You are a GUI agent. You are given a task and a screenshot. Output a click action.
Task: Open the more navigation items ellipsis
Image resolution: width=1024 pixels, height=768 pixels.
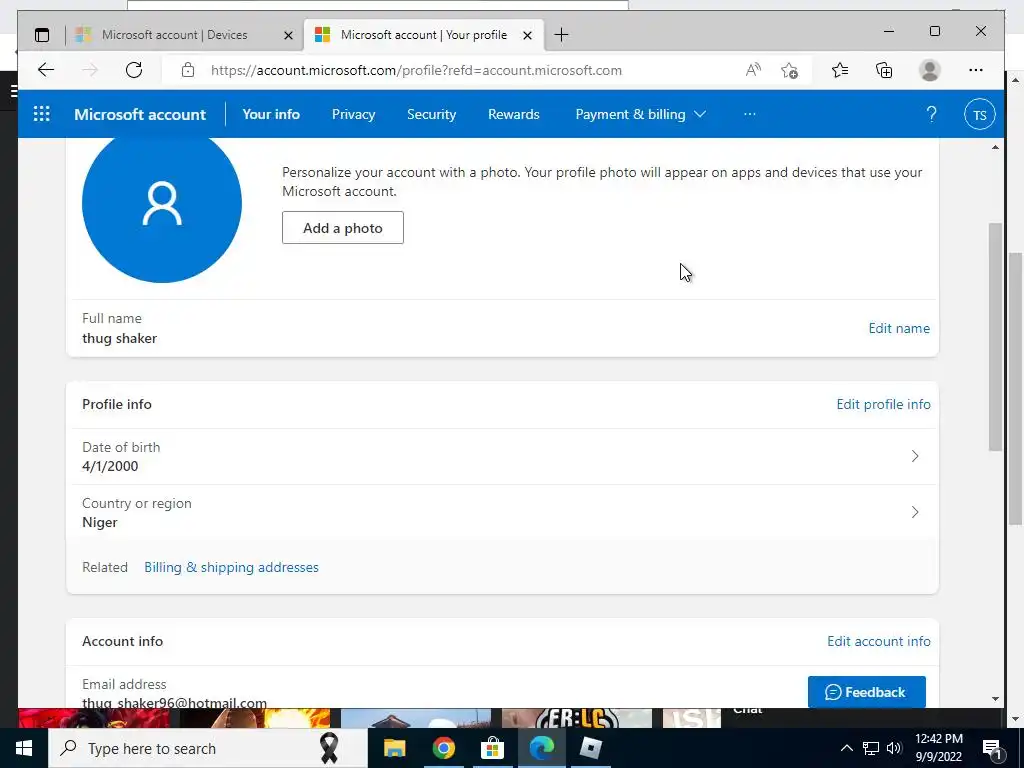point(750,114)
